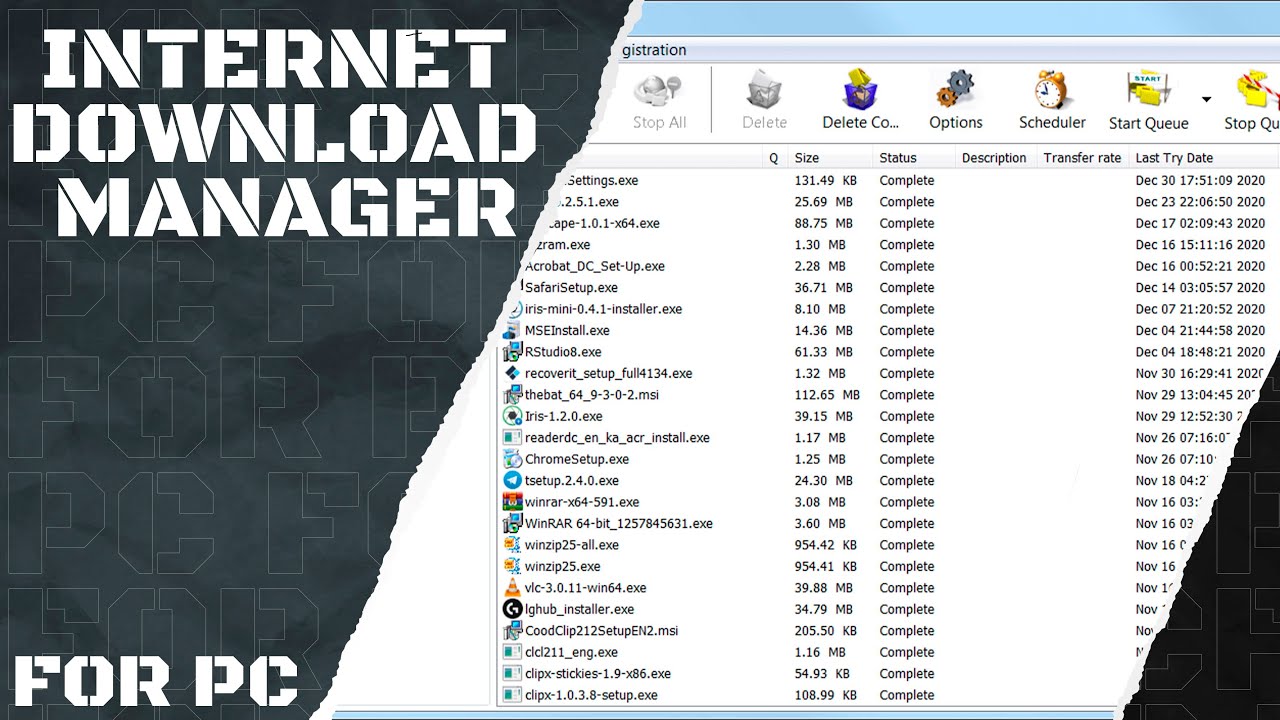
Task: Click the Dec 30 17:51:09 2020 date
Action: [1200, 180]
